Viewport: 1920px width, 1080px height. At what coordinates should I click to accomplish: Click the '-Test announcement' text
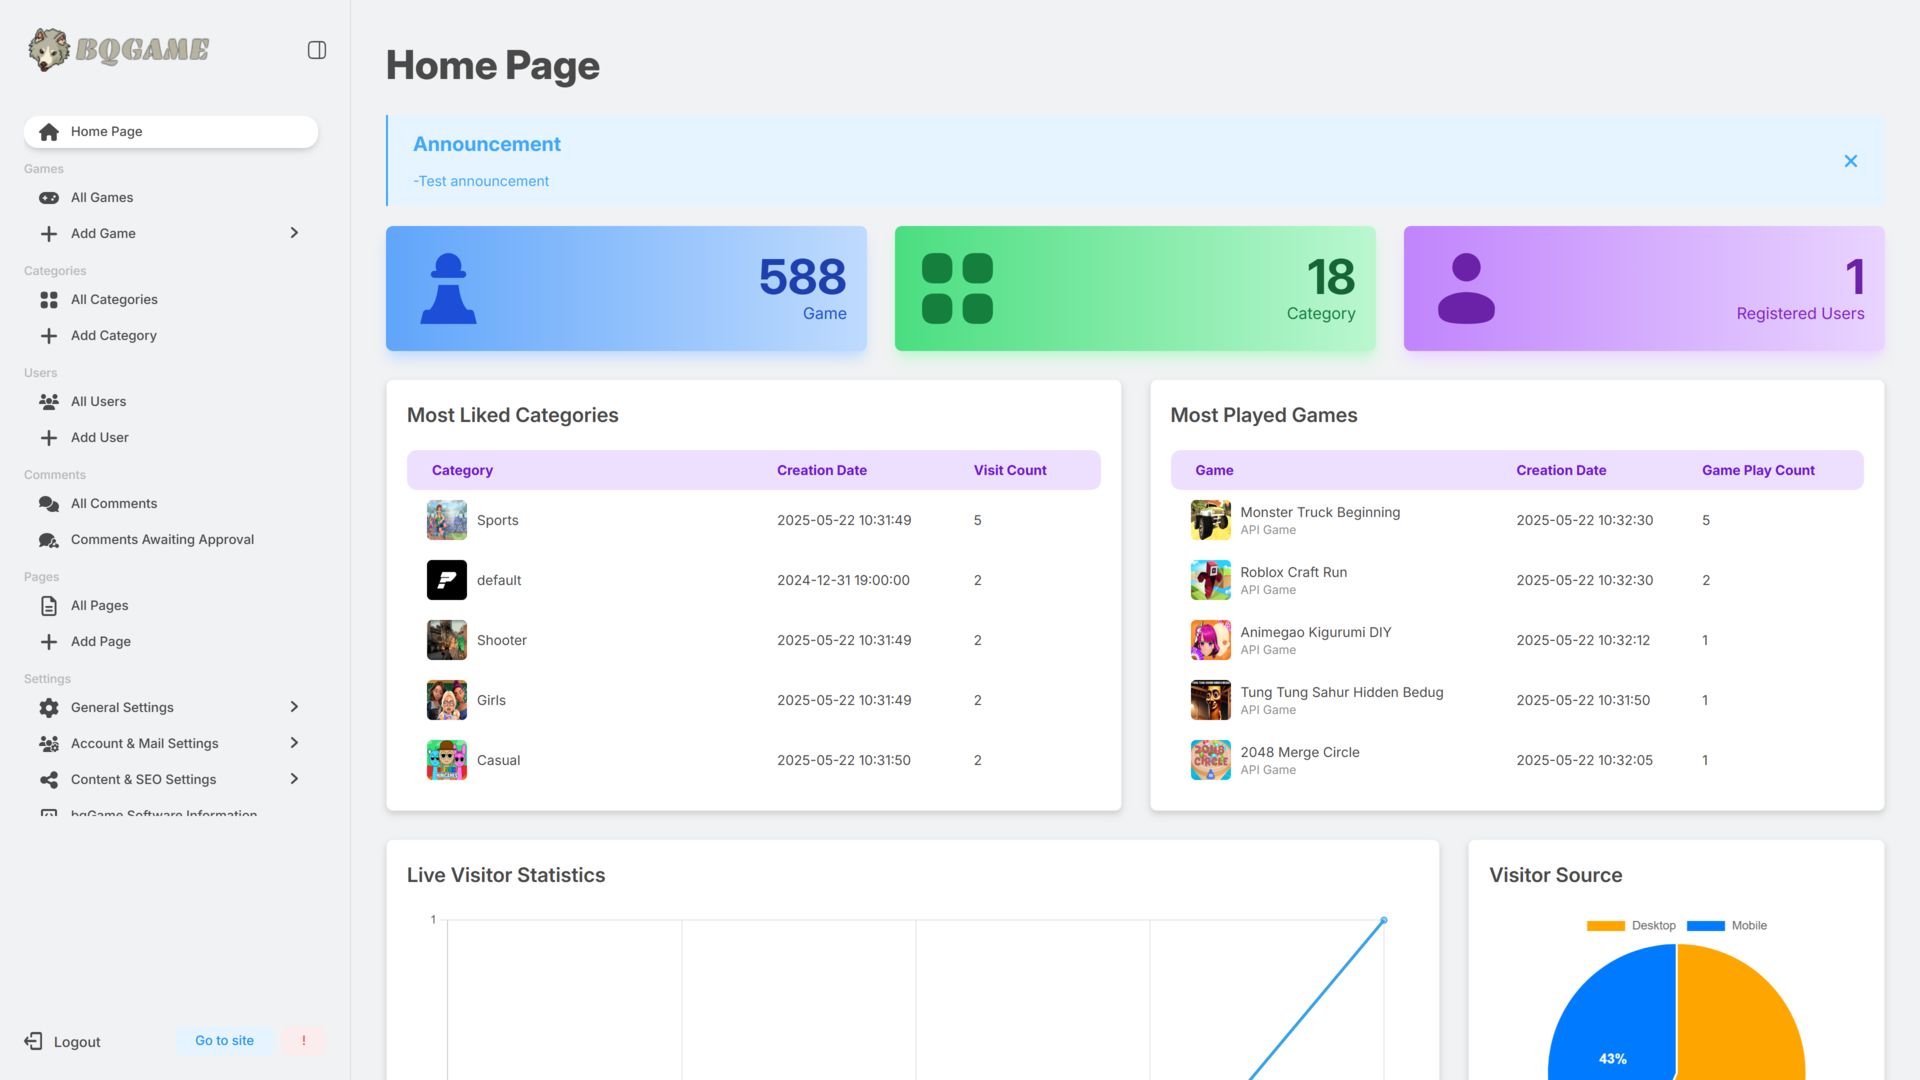[x=481, y=181]
